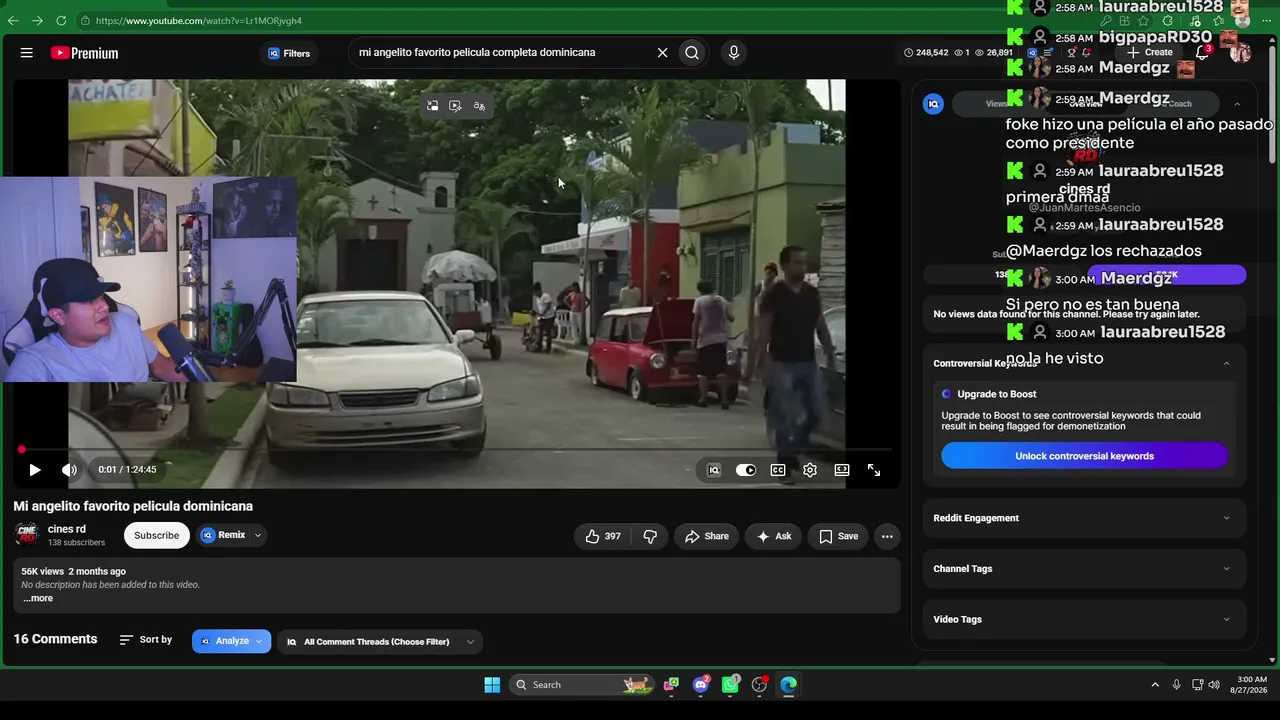This screenshot has width=1280, height=720.
Task: Open the vidIQ player control icon
Action: (714, 470)
